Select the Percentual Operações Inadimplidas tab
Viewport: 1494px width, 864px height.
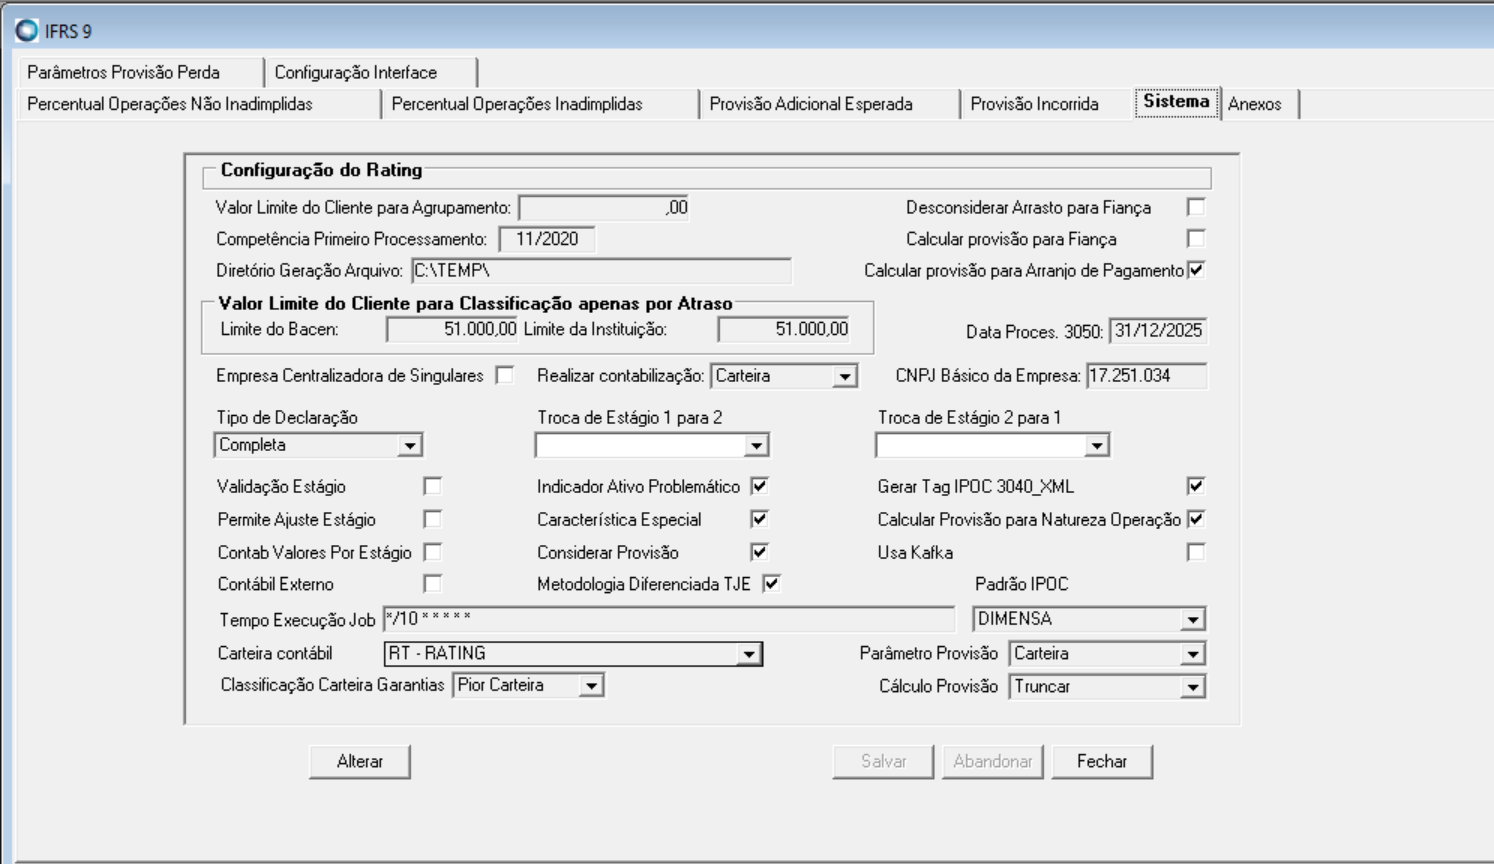[x=540, y=104]
